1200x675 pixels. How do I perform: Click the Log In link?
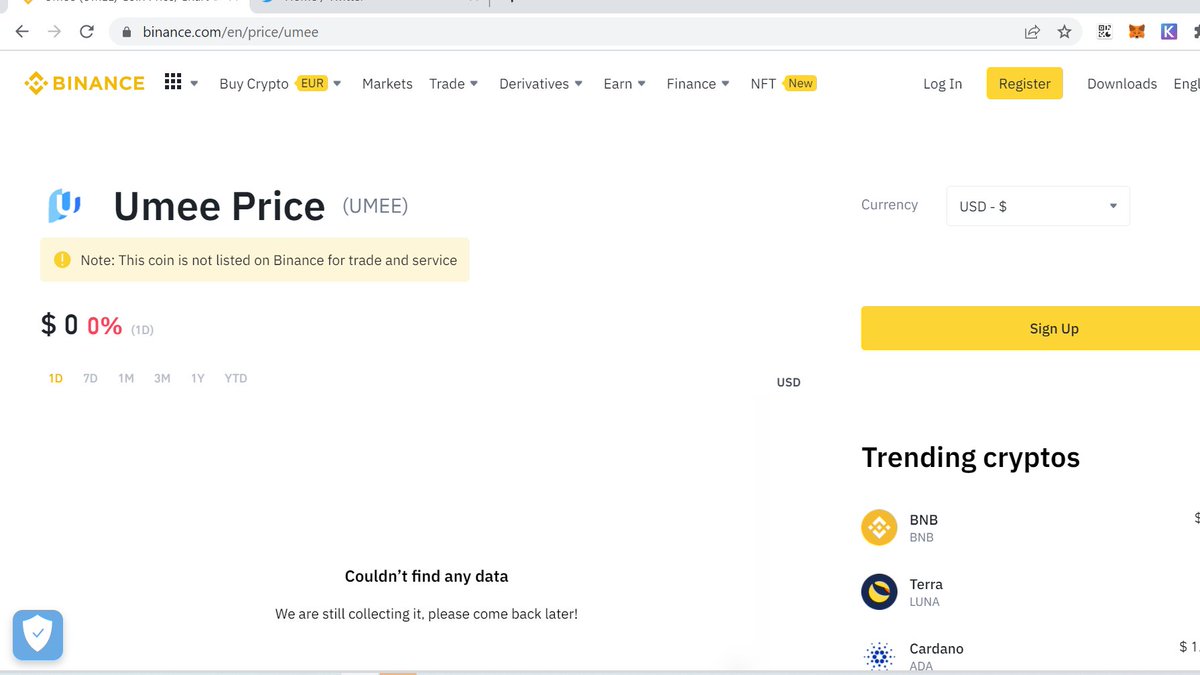[942, 84]
